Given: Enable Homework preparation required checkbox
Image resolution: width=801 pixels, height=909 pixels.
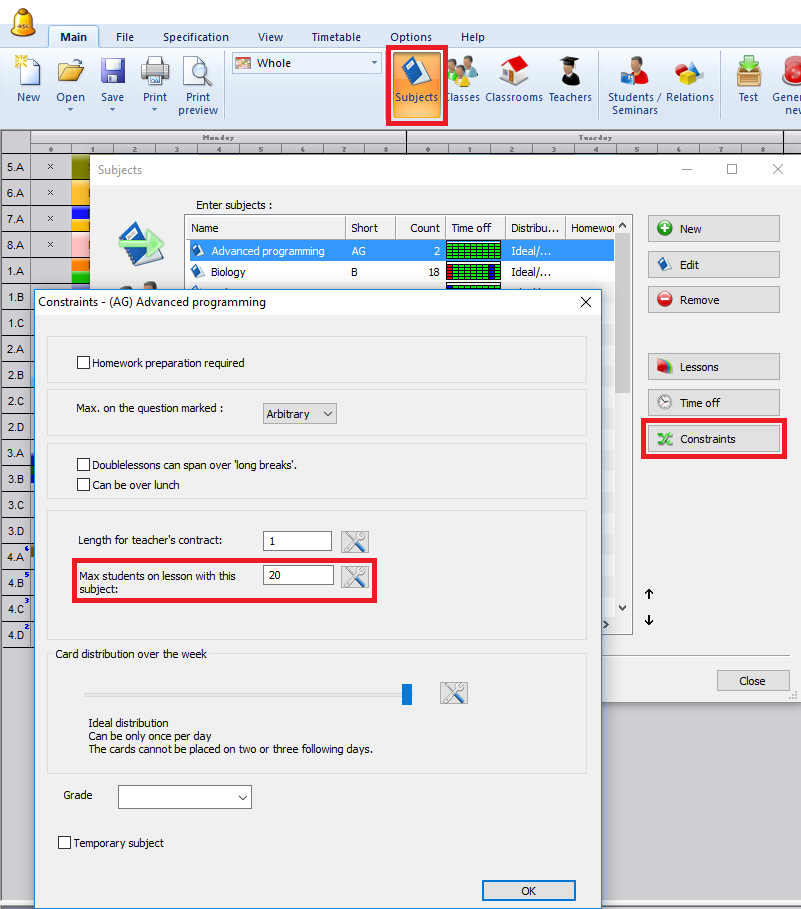Looking at the screenshot, I should click(84, 363).
